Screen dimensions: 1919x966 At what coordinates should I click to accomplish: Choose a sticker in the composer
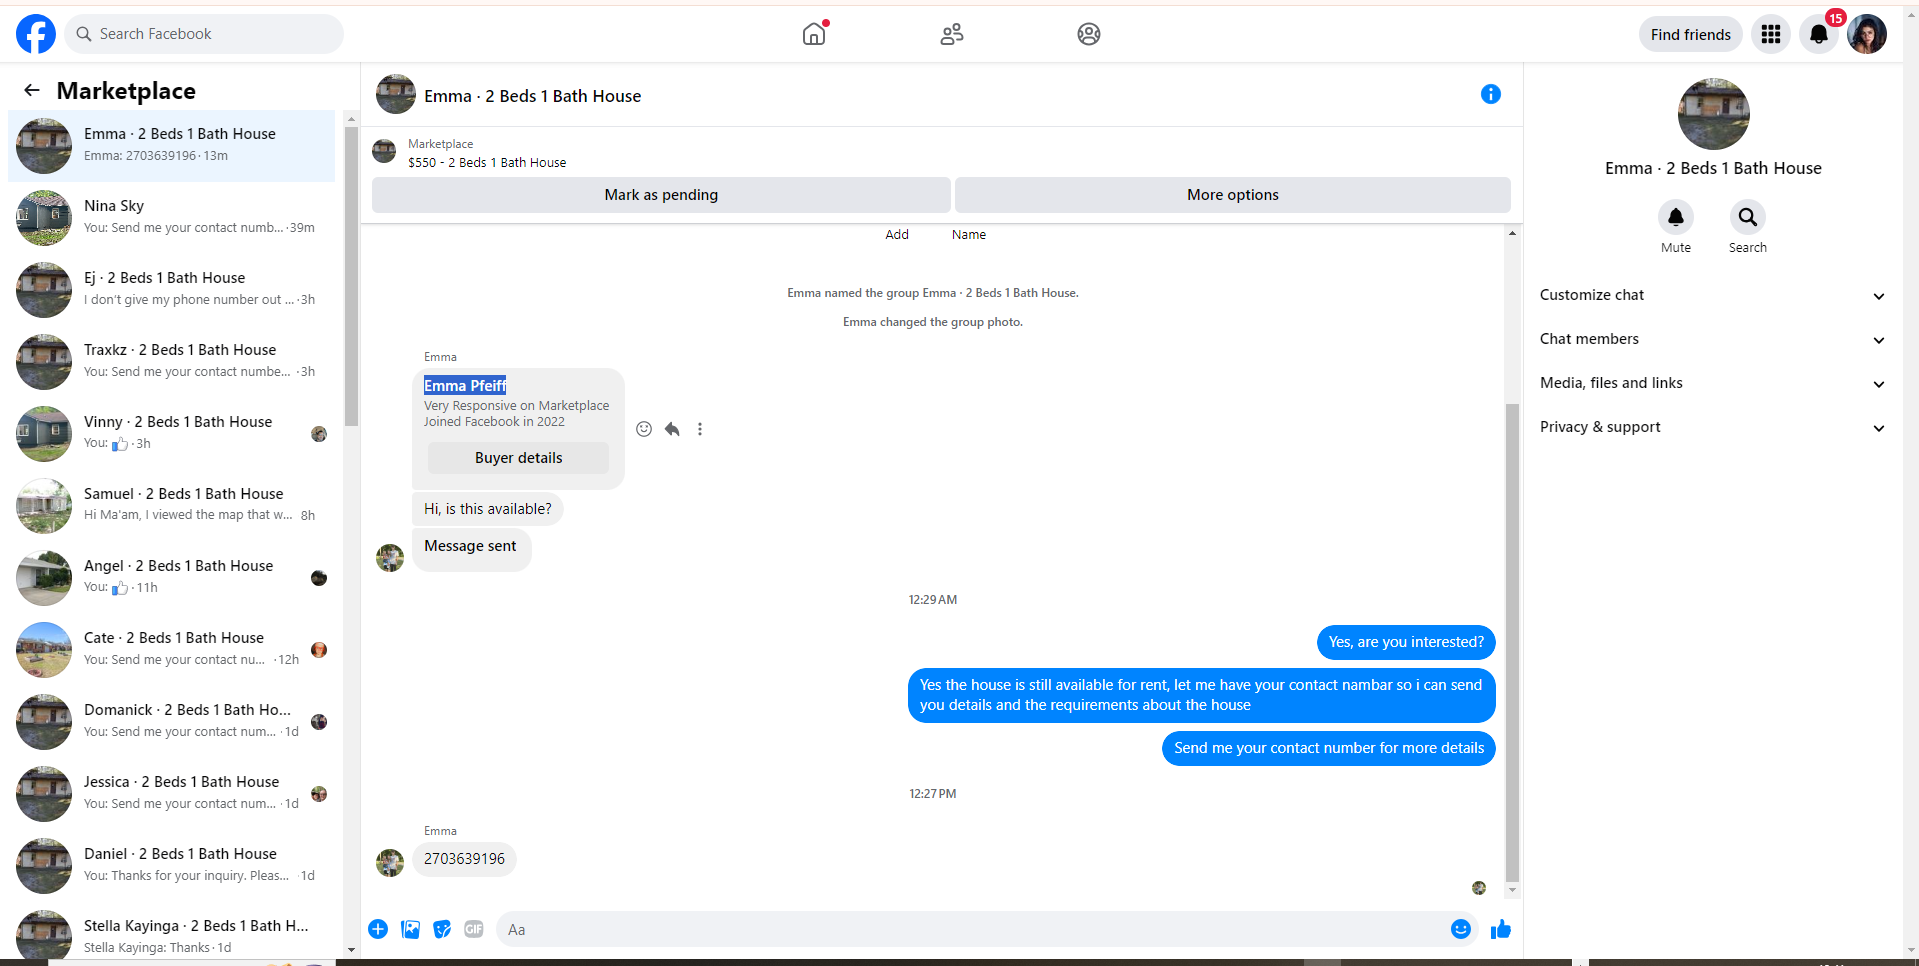(442, 929)
